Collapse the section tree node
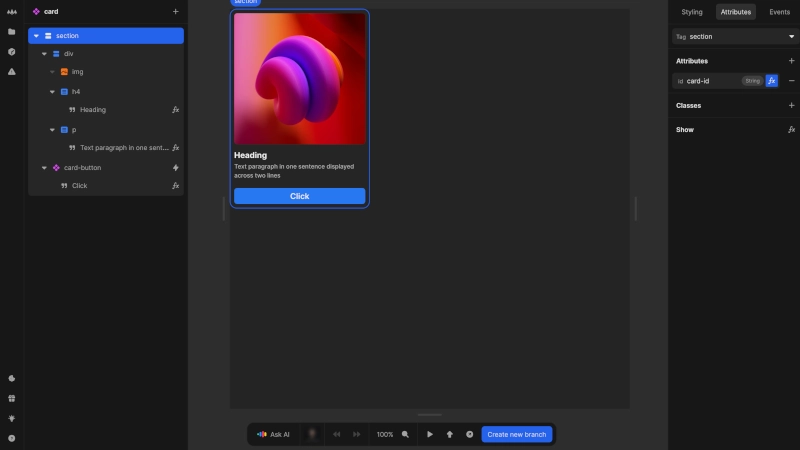Viewport: 800px width, 450px height. coord(36,36)
